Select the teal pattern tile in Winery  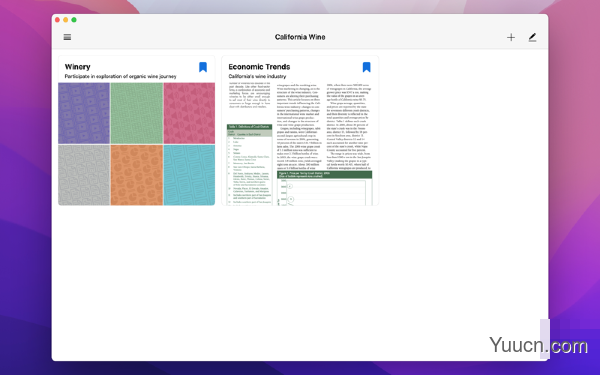pos(189,175)
